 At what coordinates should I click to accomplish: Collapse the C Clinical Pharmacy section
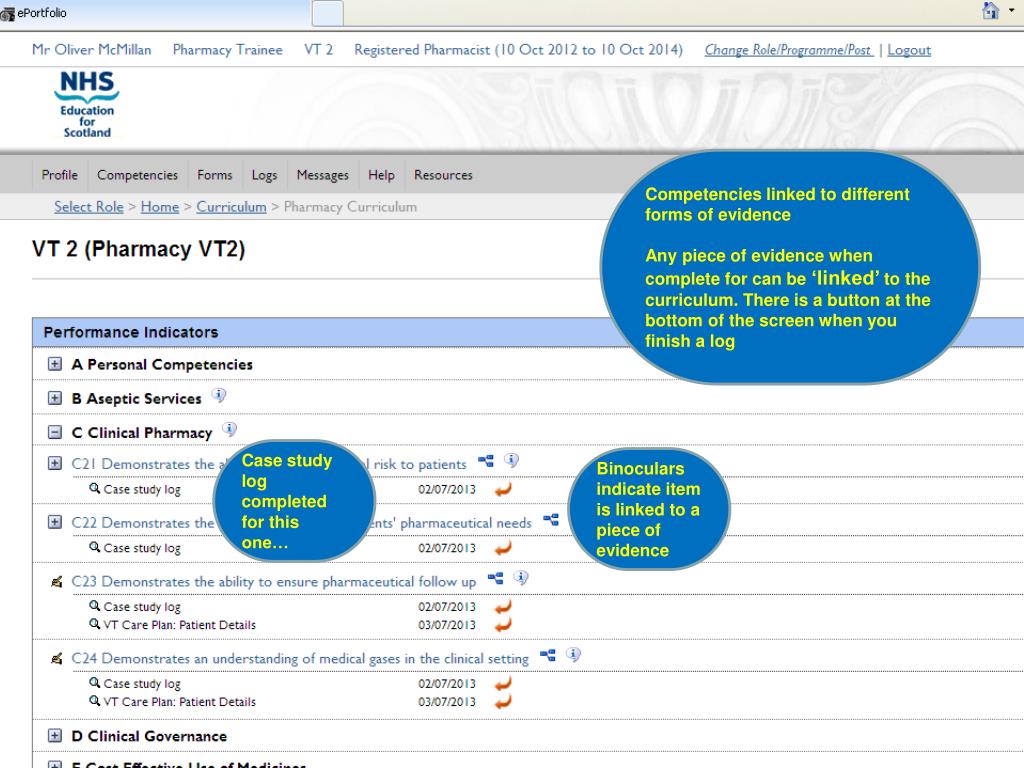pyautogui.click(x=55, y=432)
